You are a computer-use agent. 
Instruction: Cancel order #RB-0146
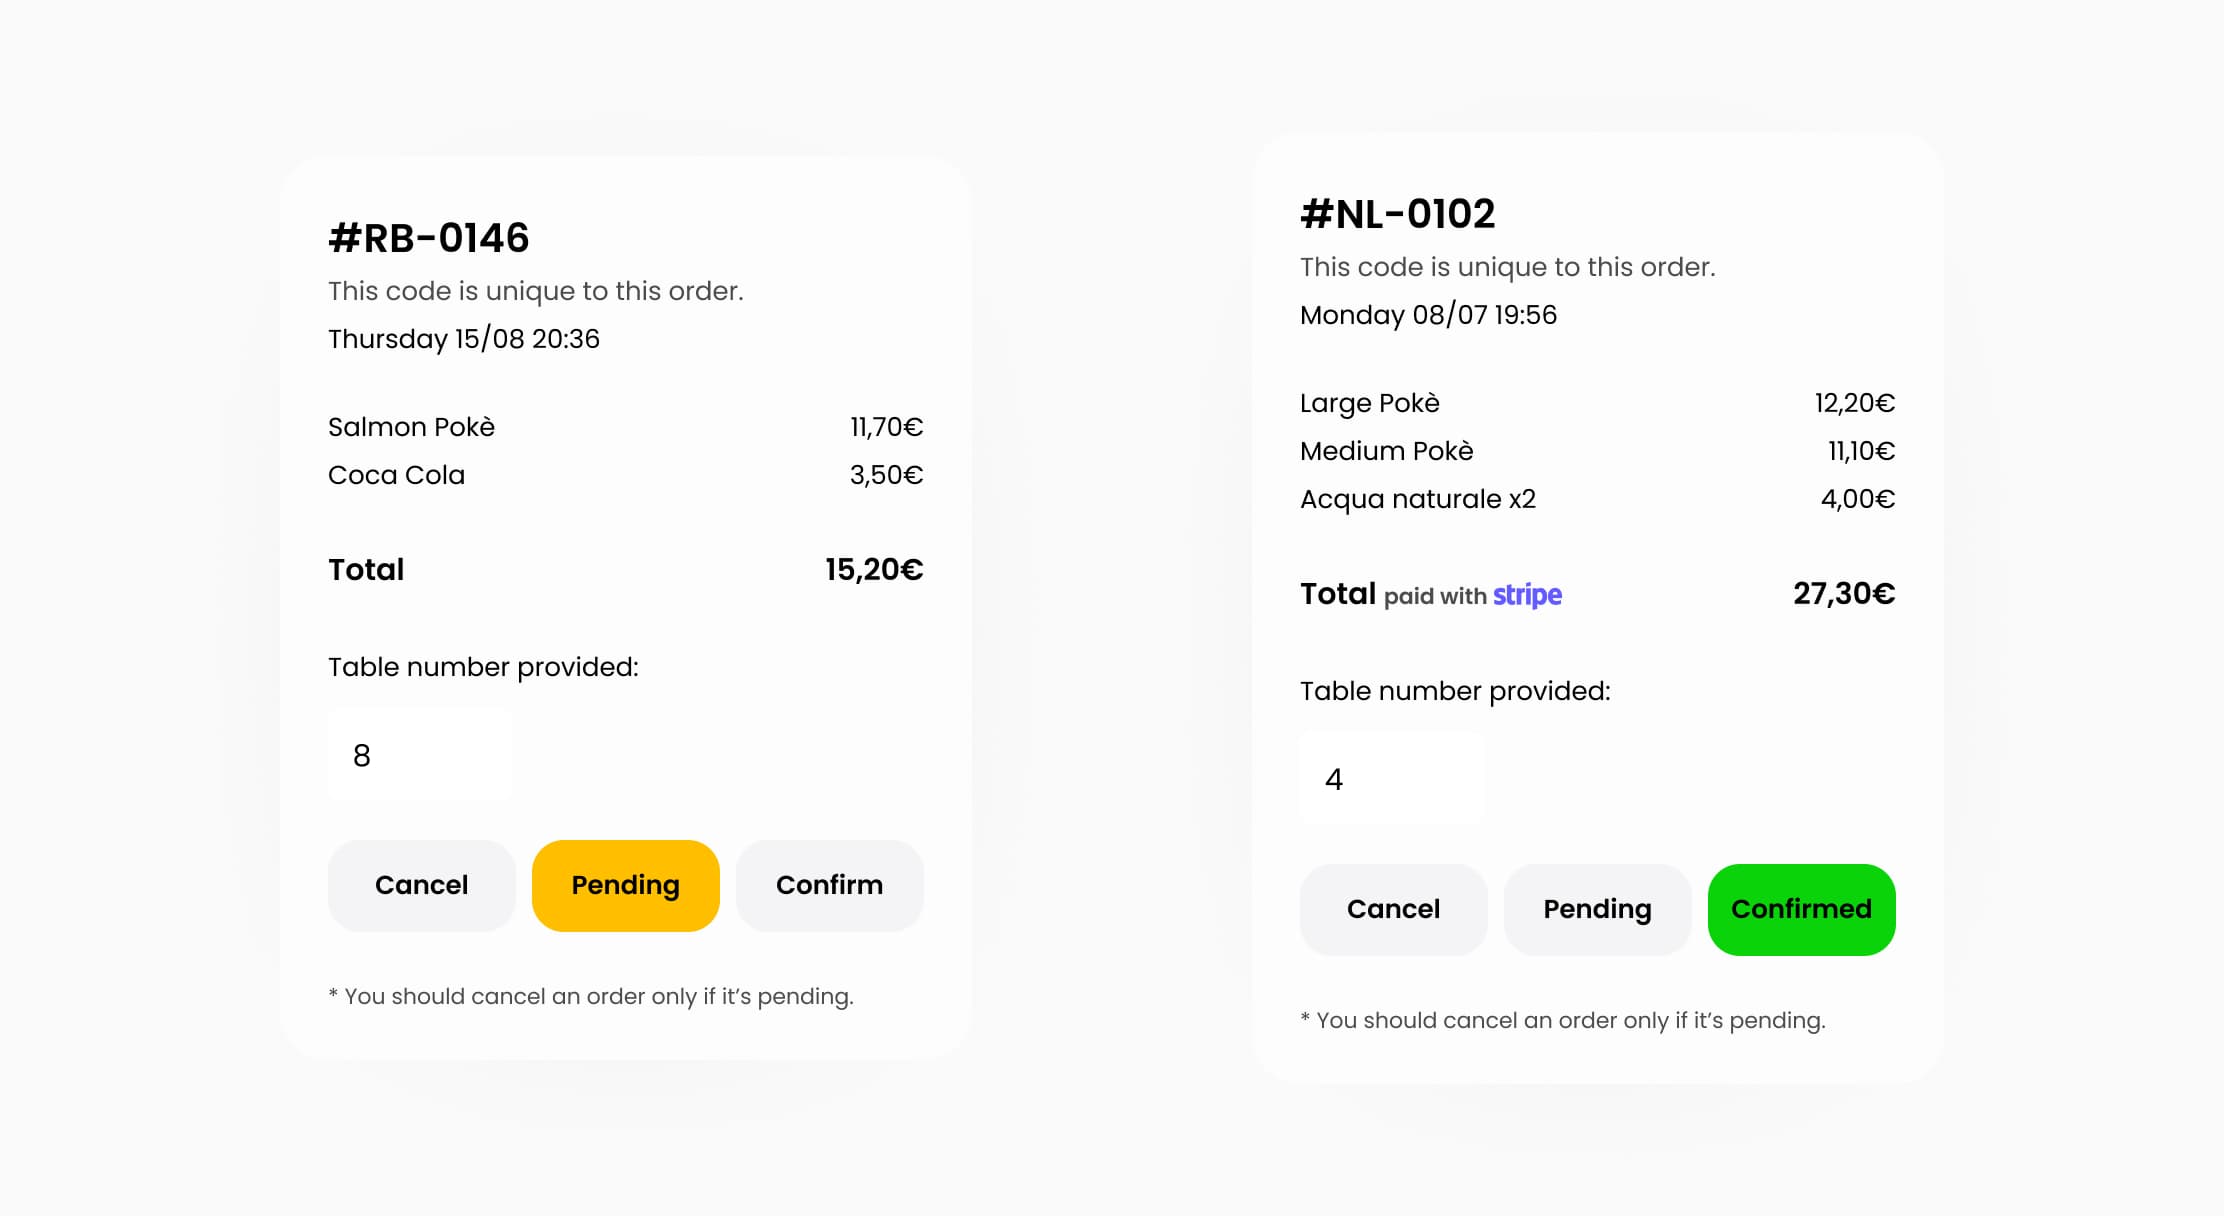tap(421, 885)
